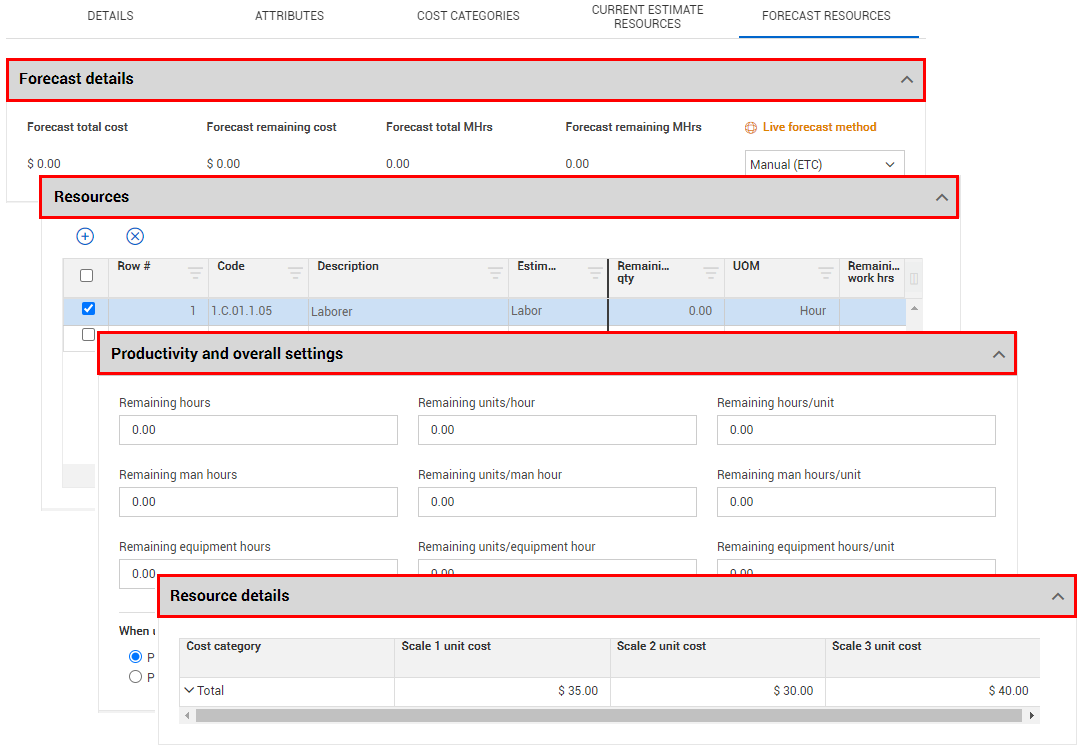Viewport: 1080px width, 750px height.
Task: Select the second radio button option
Action: [x=136, y=677]
